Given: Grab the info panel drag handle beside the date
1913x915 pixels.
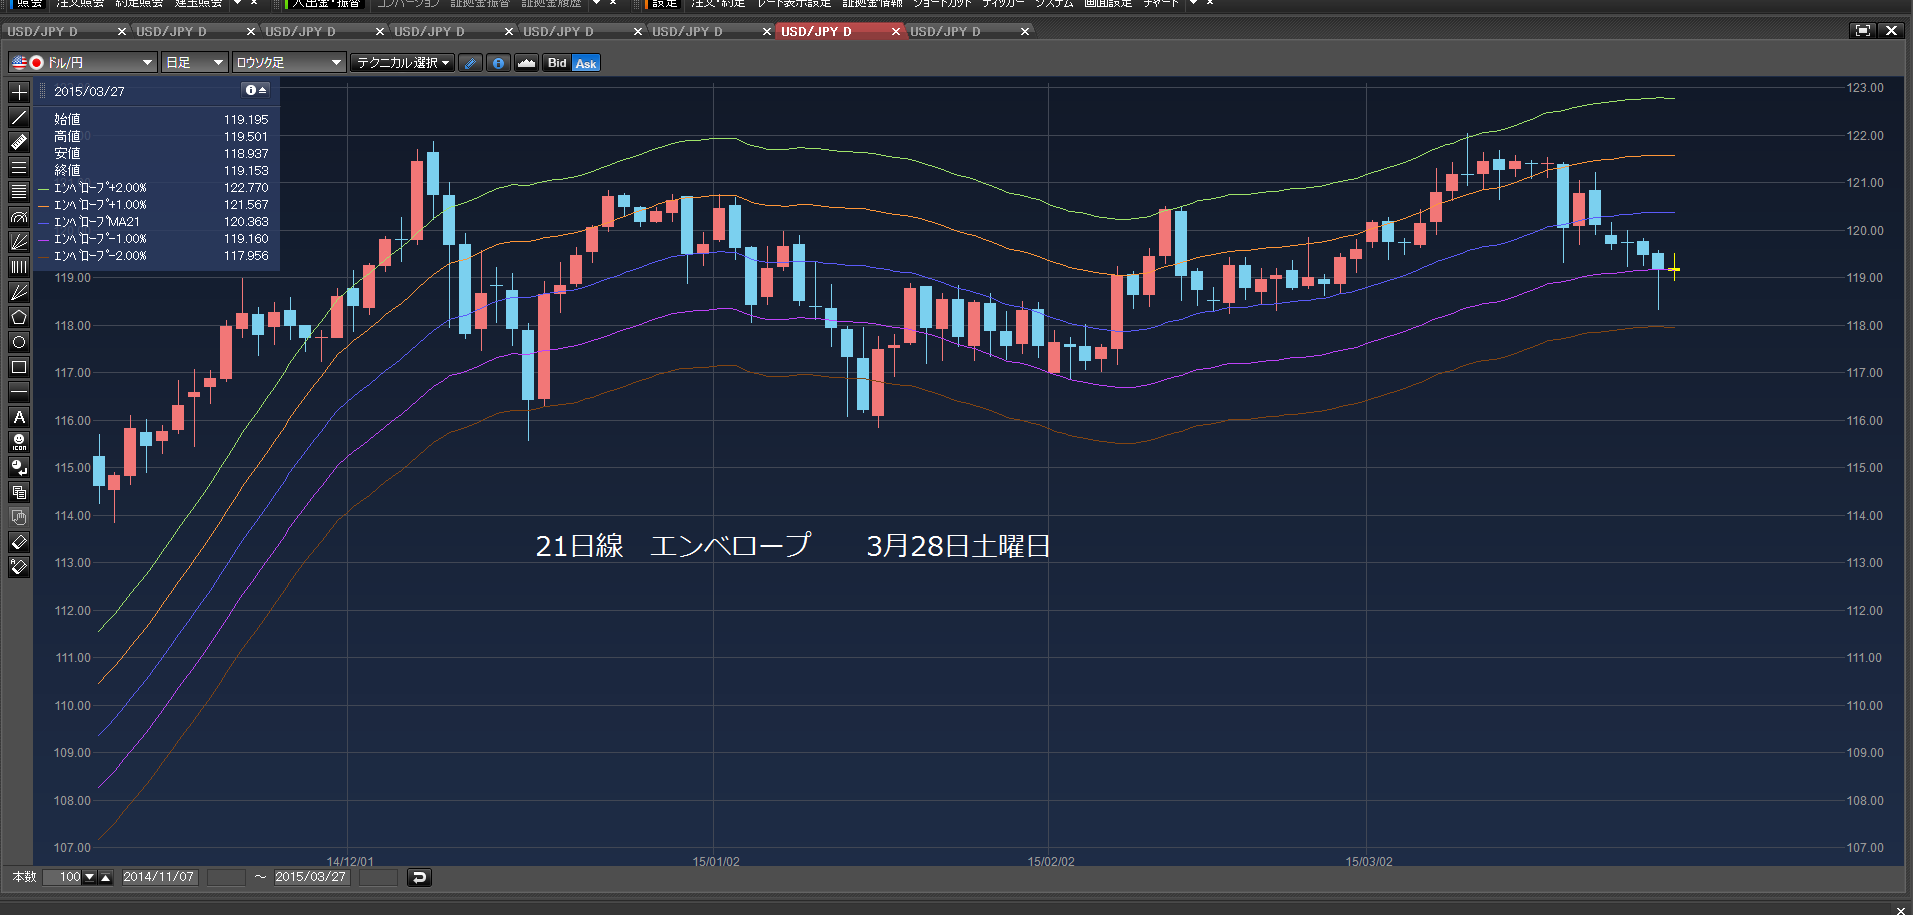Looking at the screenshot, I should [x=43, y=91].
